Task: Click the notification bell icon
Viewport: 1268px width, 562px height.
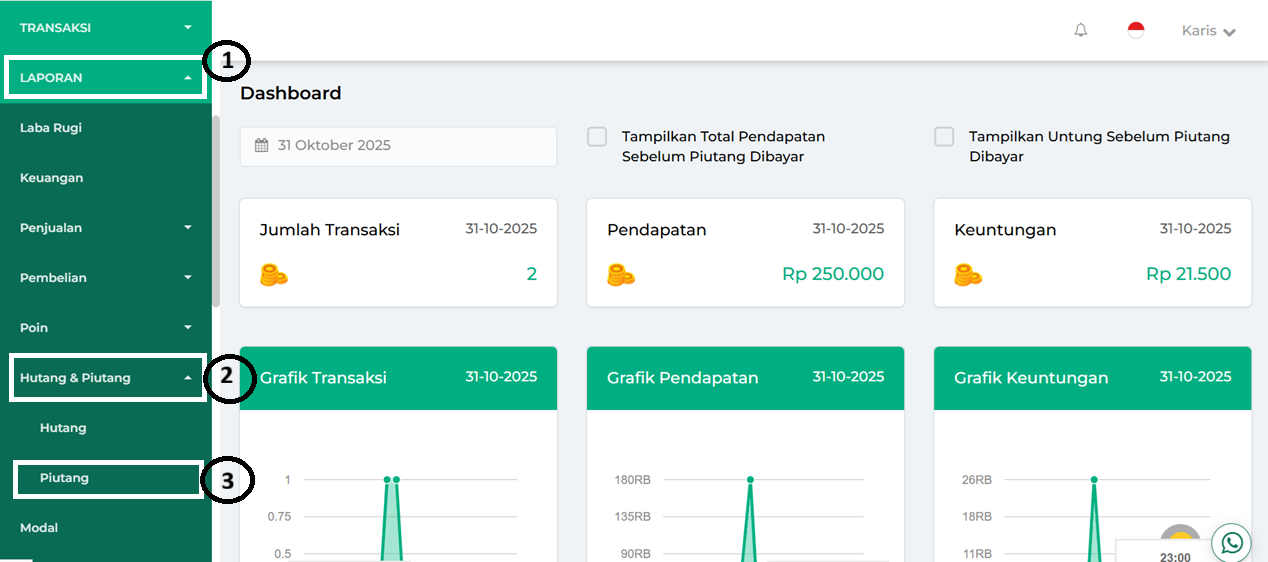Action: tap(1080, 31)
